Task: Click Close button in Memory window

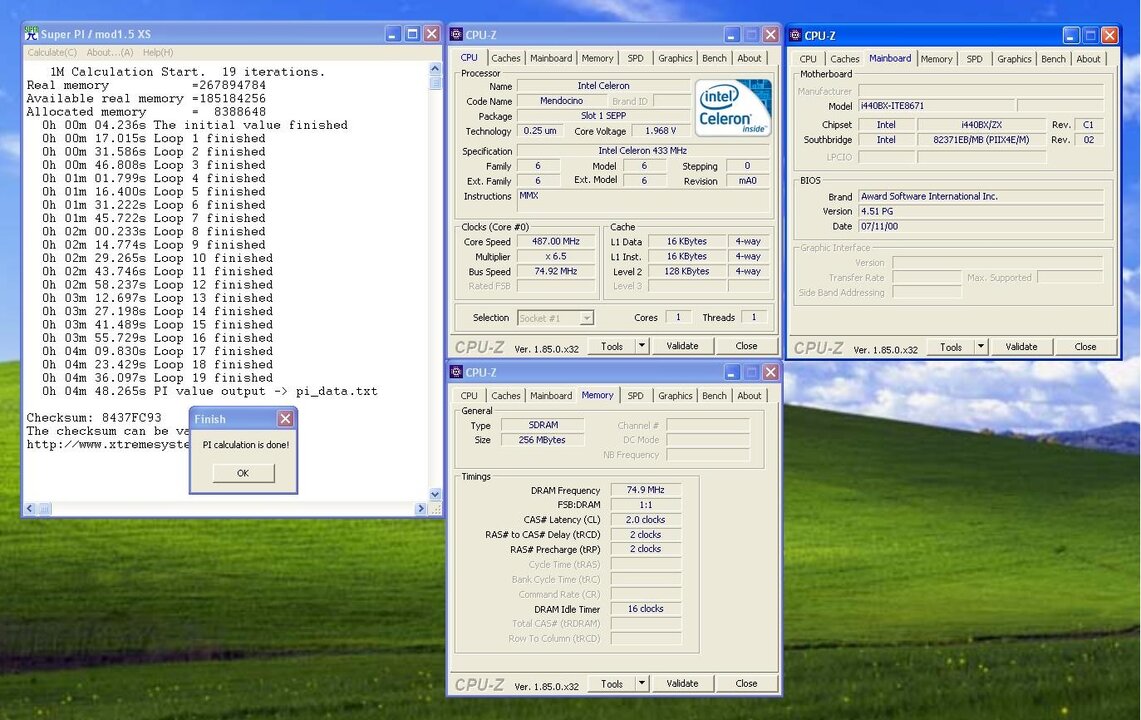Action: point(746,684)
